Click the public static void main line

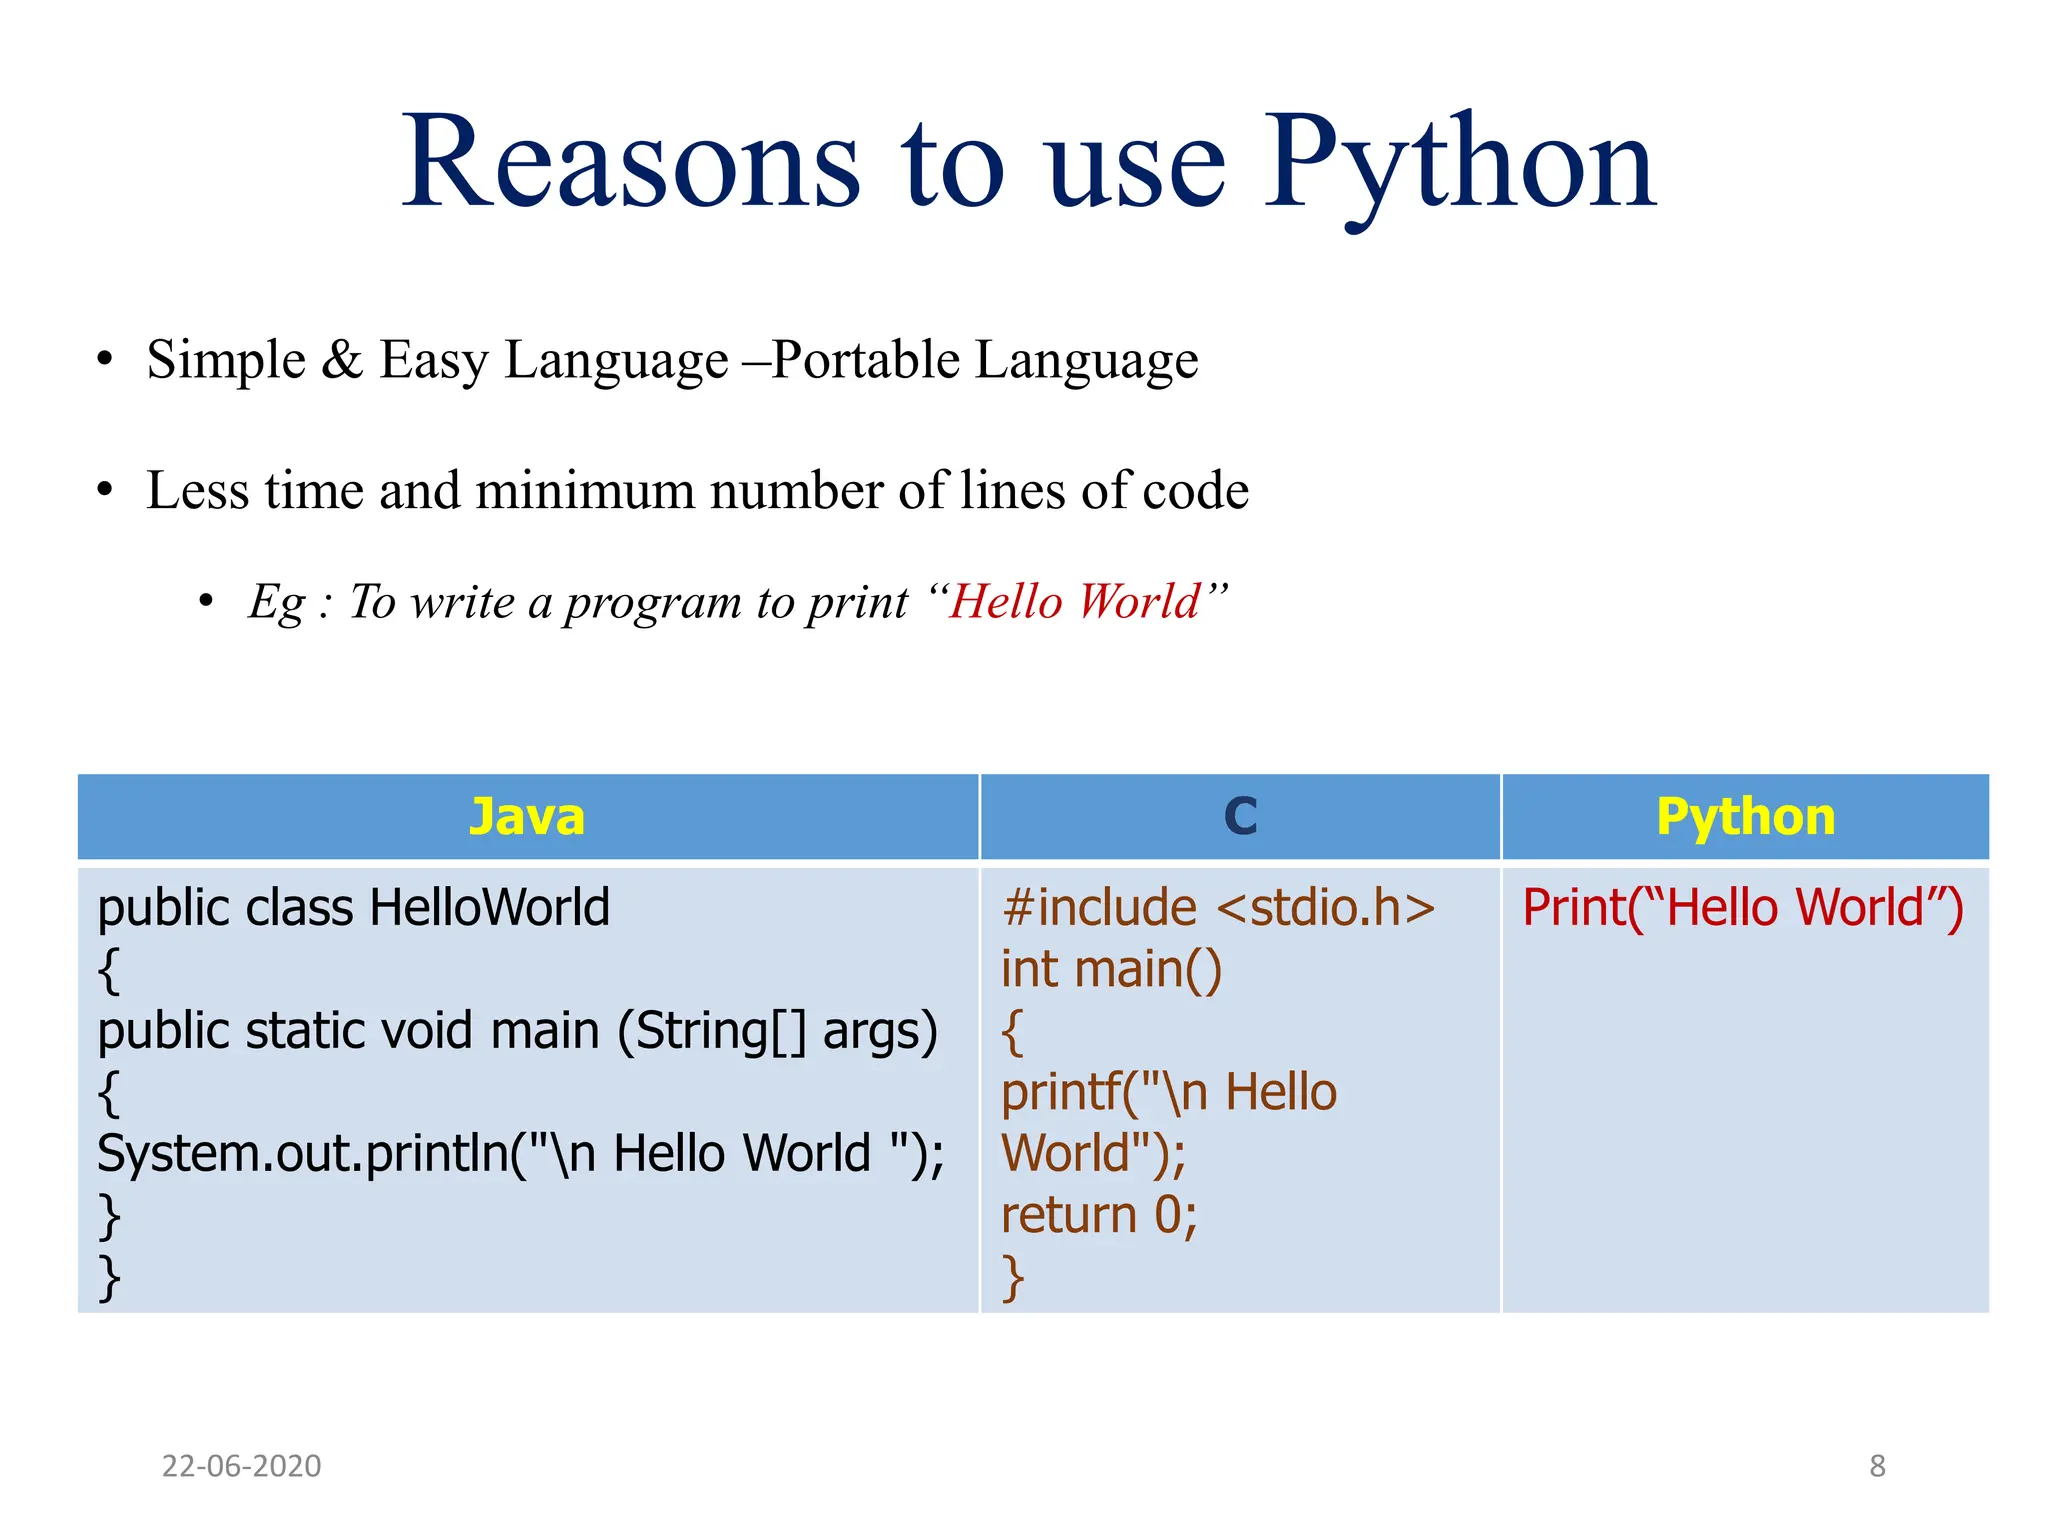517,1031
